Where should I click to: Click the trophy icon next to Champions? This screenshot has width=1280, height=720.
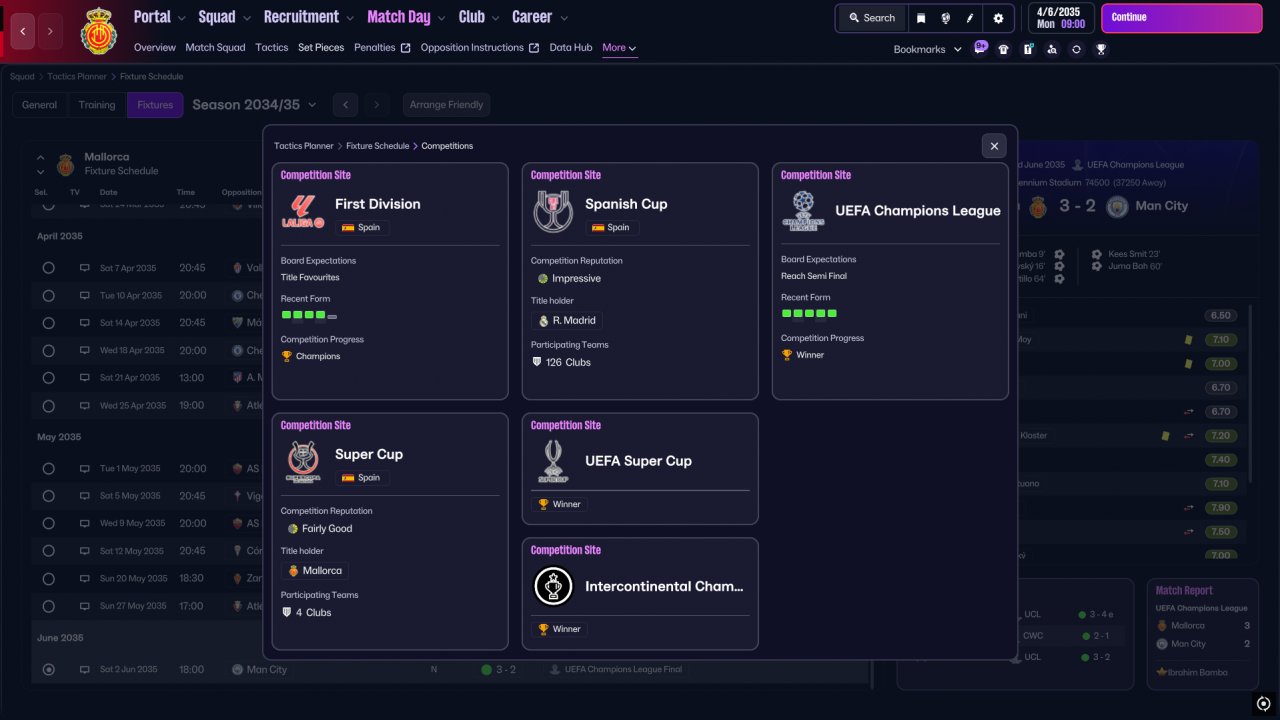[x=287, y=356]
